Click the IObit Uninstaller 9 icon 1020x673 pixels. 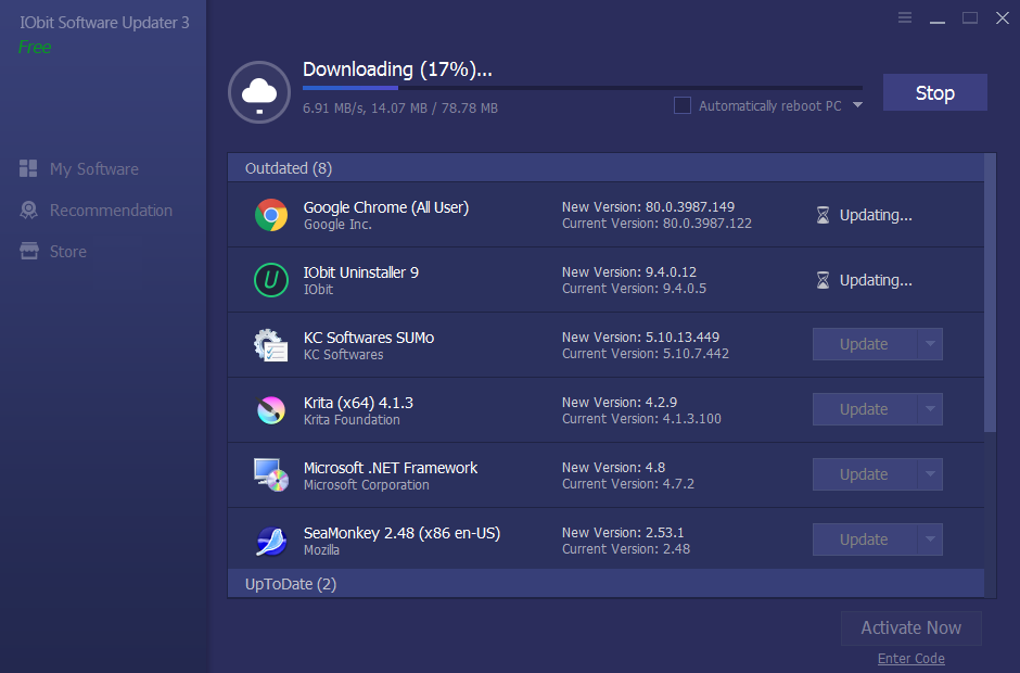(271, 280)
